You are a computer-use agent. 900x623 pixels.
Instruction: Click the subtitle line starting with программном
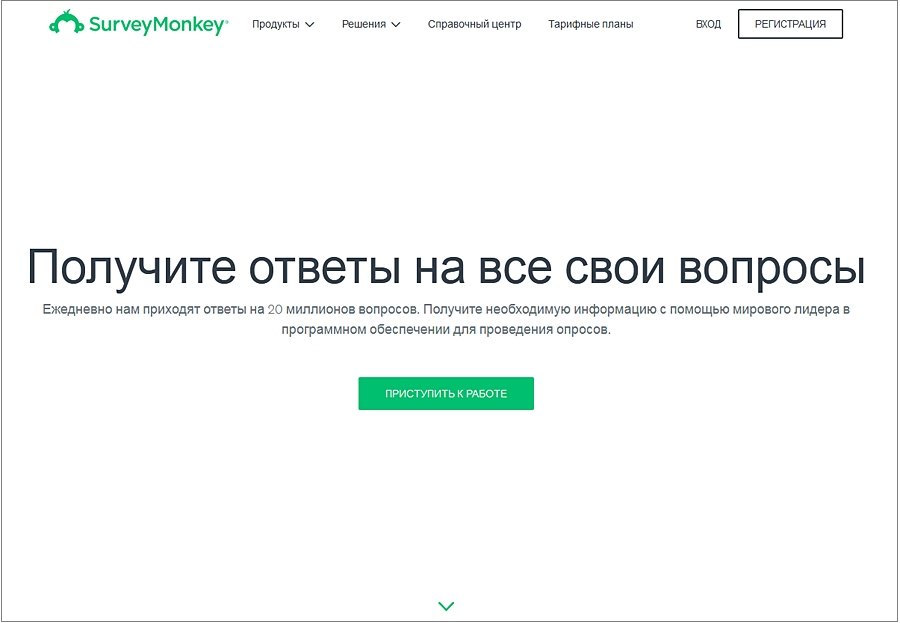tap(446, 331)
